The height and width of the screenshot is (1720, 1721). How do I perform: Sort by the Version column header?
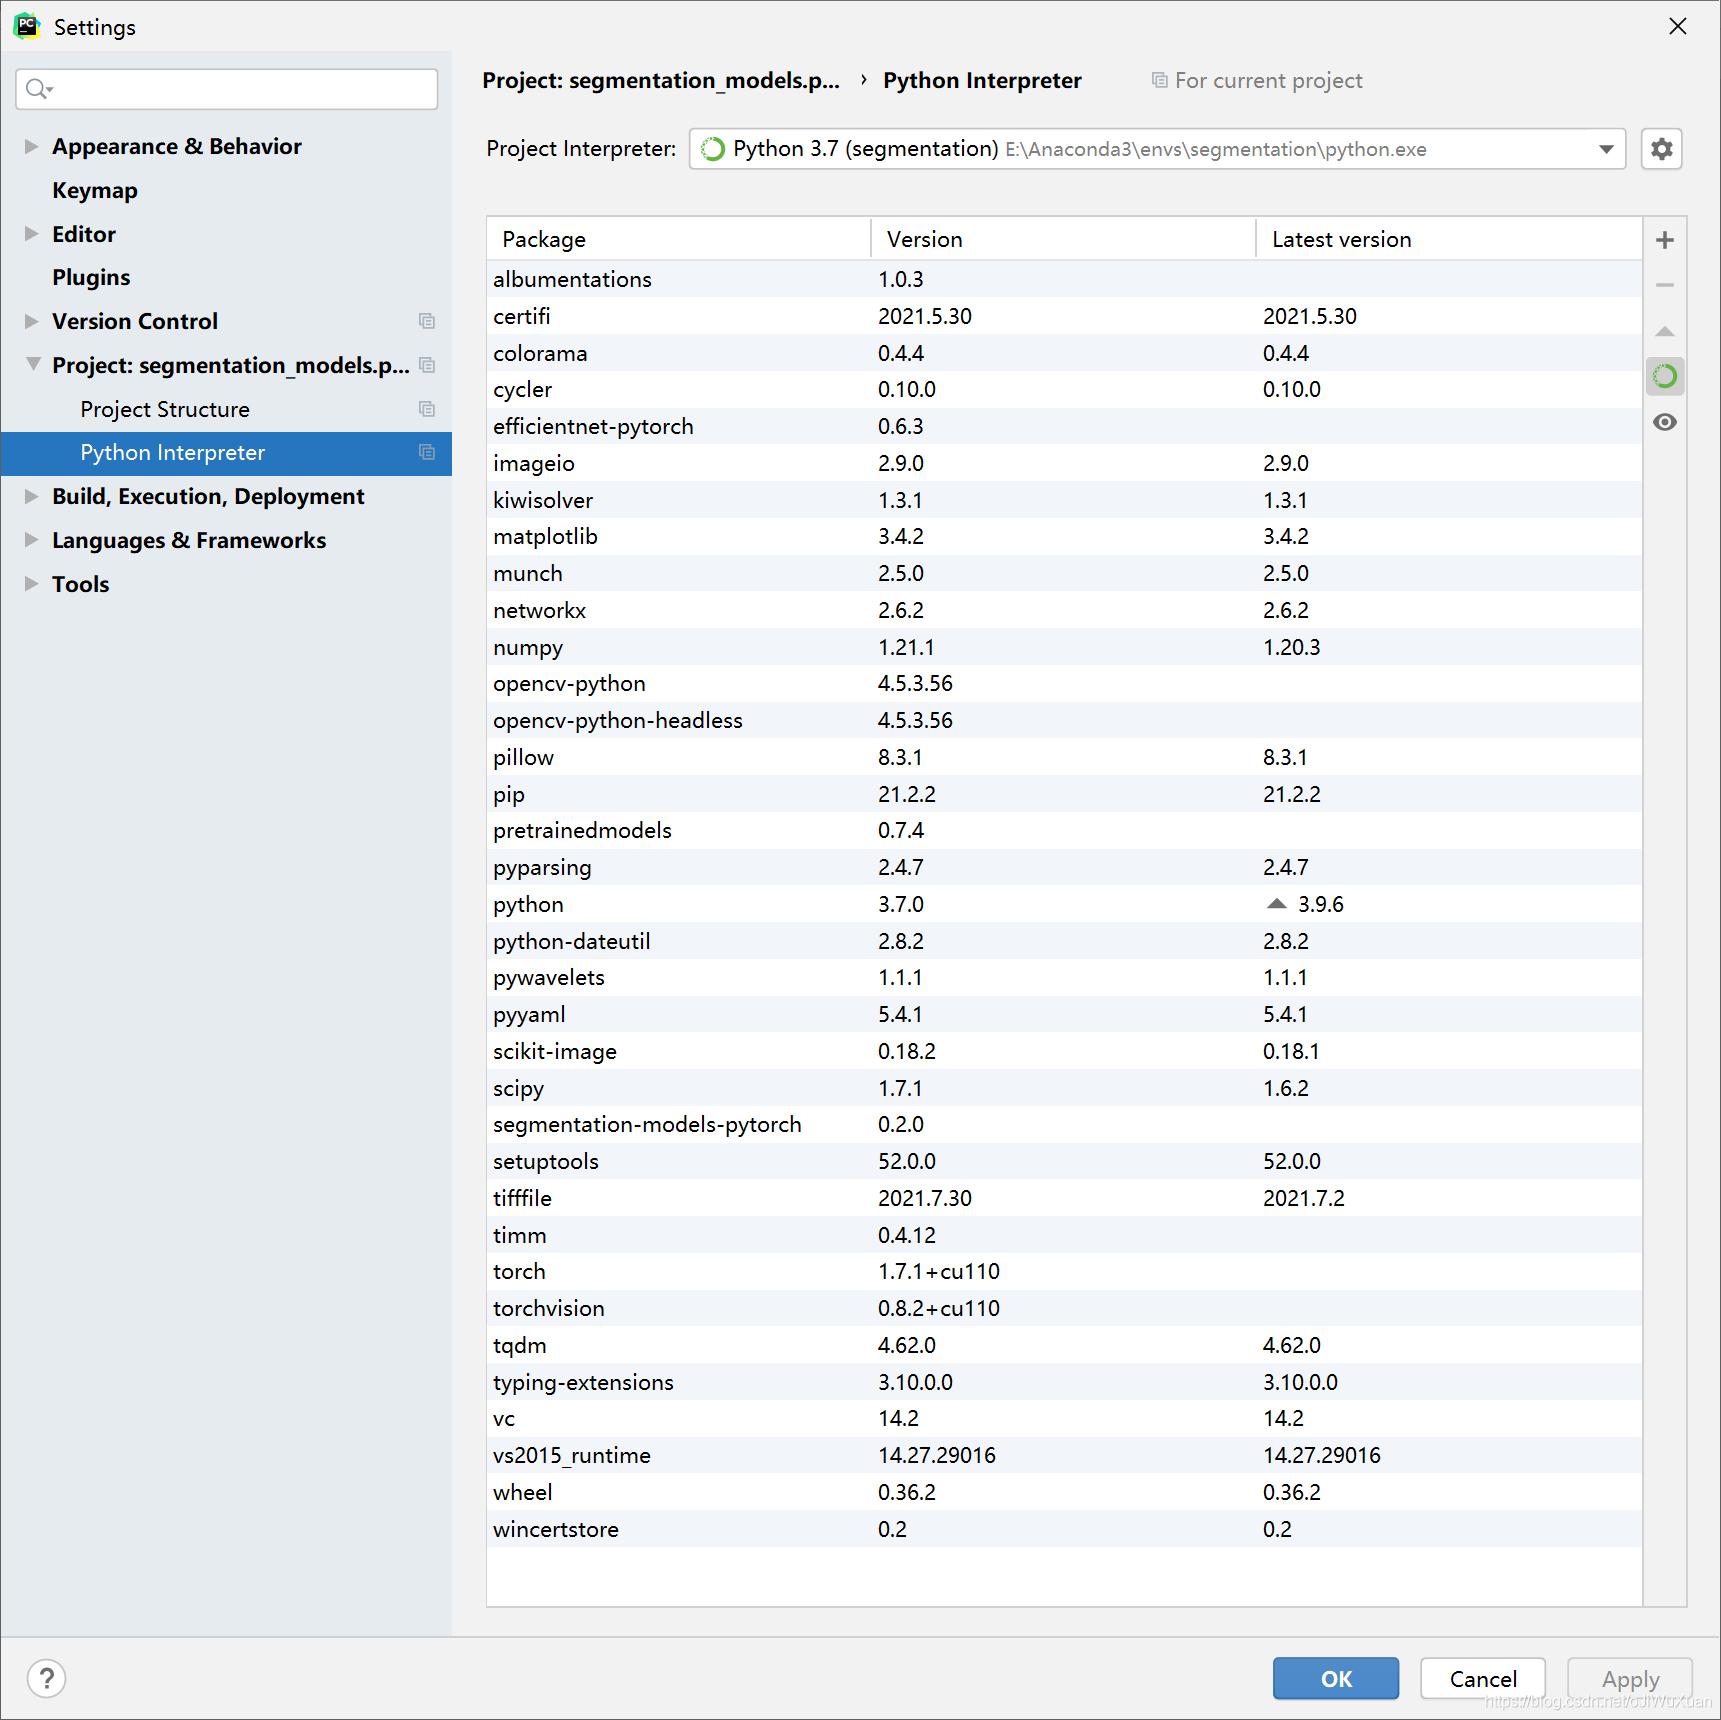coord(1063,239)
